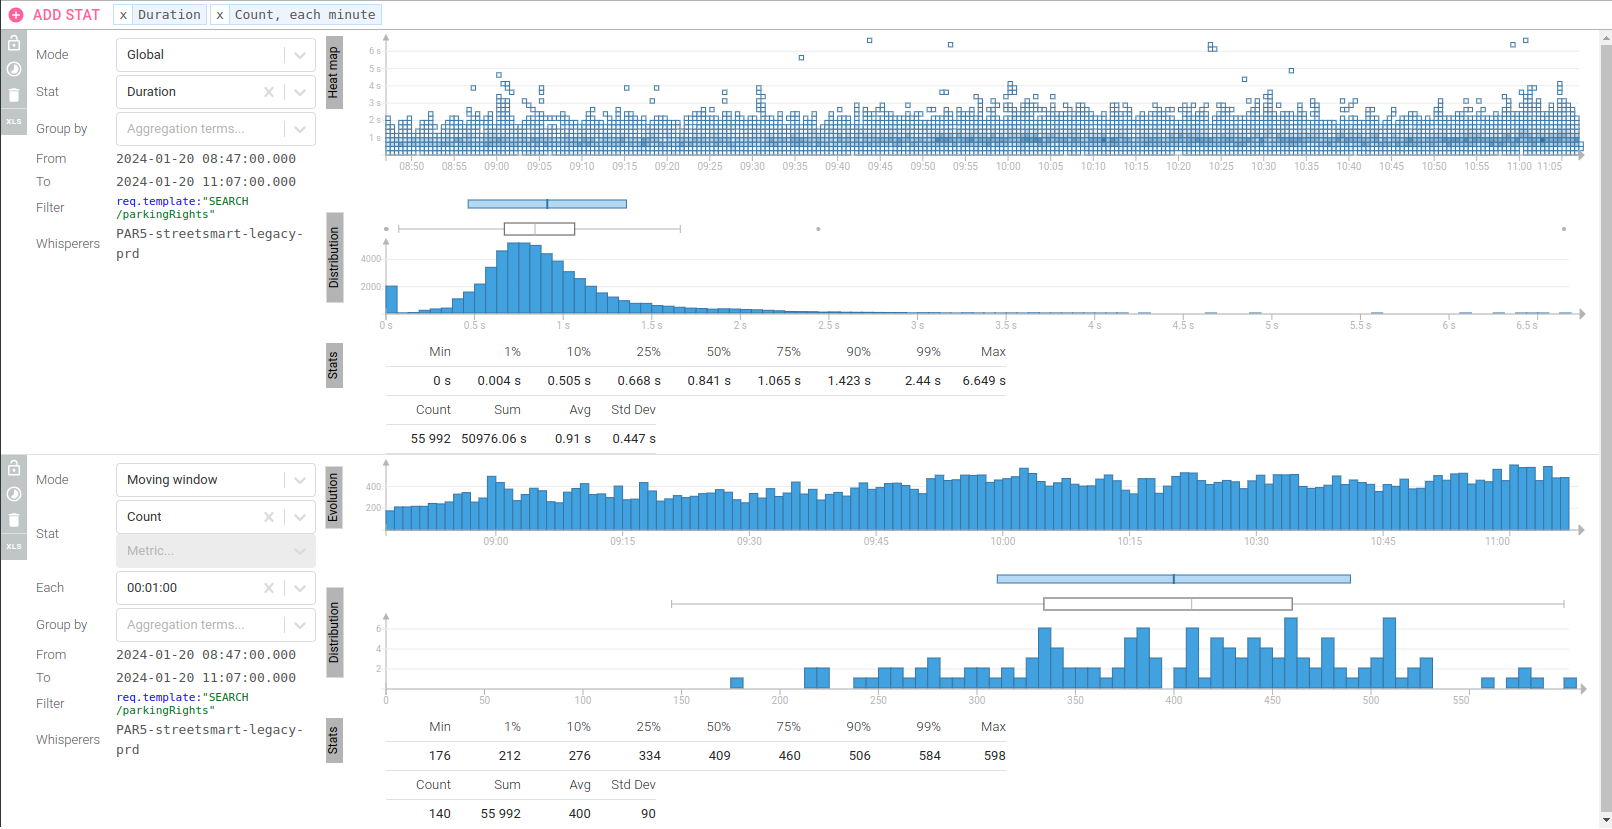Open top panel Group by aggregation dropdown

point(216,129)
